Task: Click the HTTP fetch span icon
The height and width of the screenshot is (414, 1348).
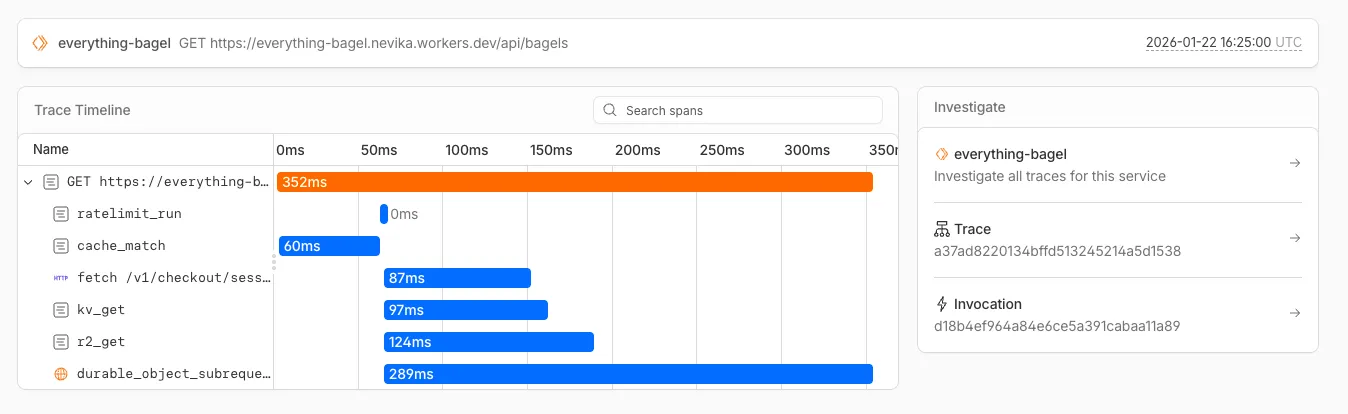Action: coord(60,278)
